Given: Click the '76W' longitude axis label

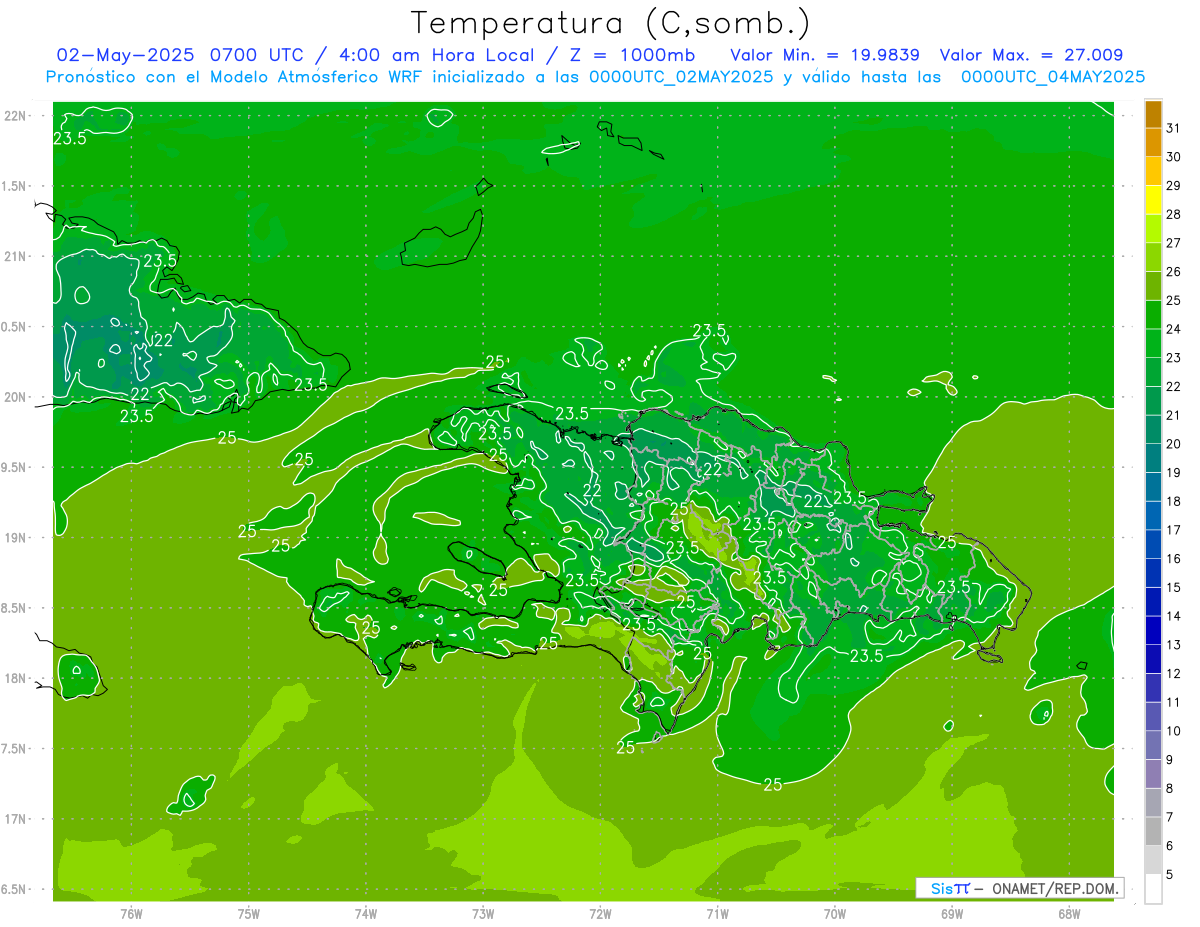Looking at the screenshot, I should [x=131, y=913].
